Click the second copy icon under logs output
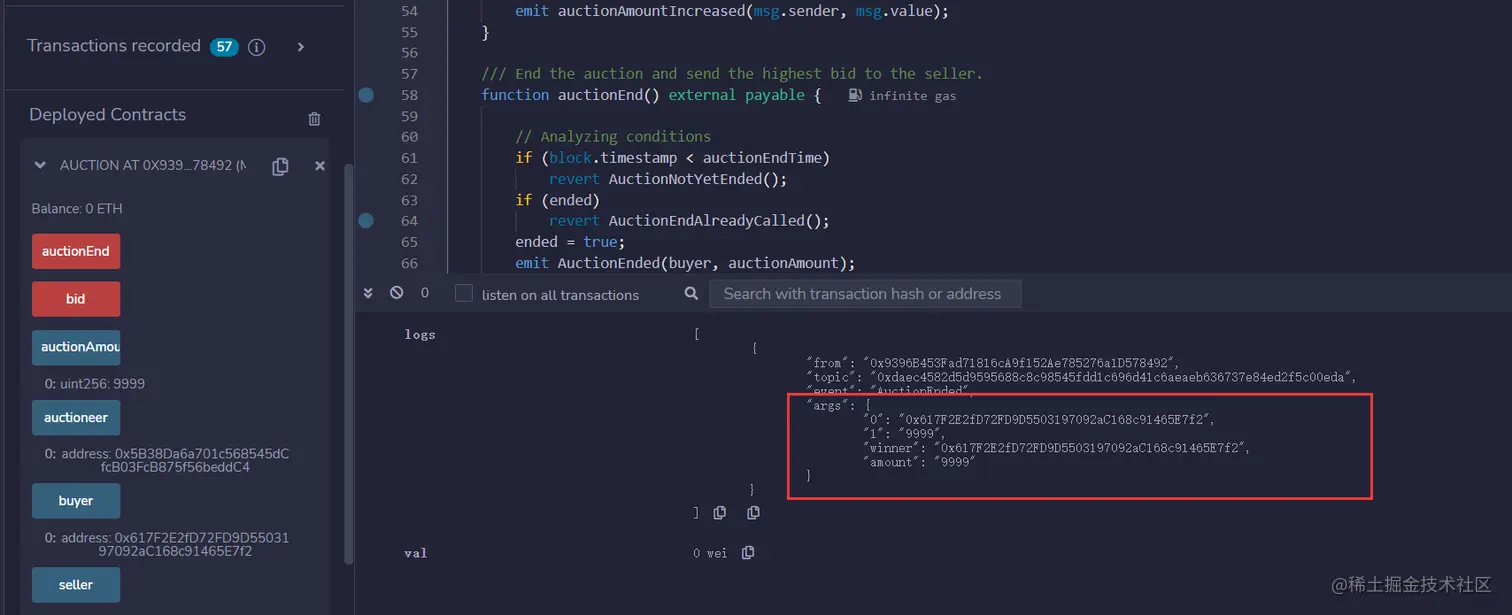The width and height of the screenshot is (1512, 615). pos(753,513)
